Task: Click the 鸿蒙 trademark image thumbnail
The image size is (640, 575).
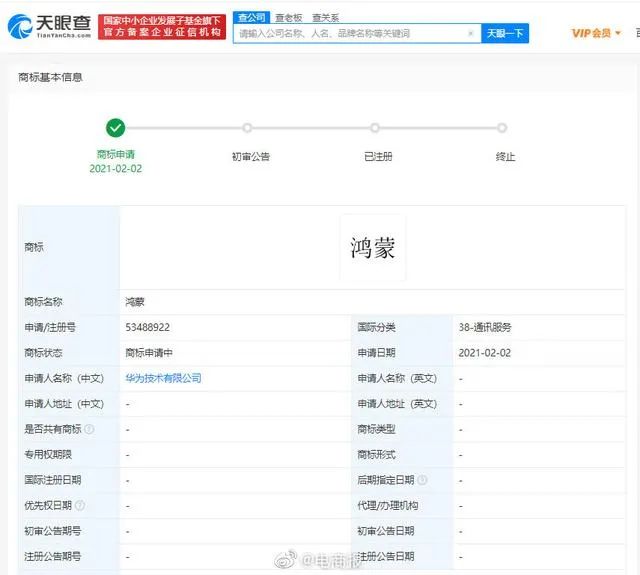Action: click(373, 248)
